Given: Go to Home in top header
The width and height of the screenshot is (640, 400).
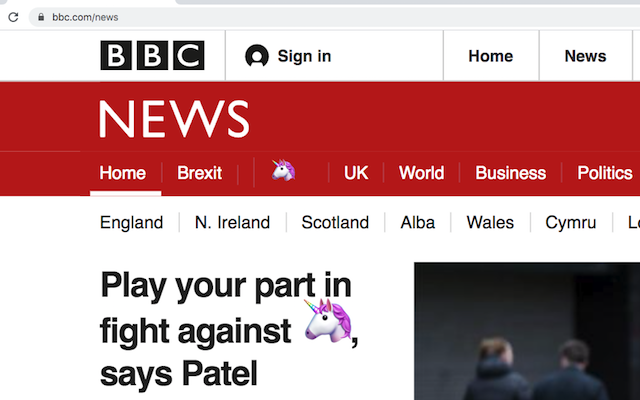Looking at the screenshot, I should 491,56.
